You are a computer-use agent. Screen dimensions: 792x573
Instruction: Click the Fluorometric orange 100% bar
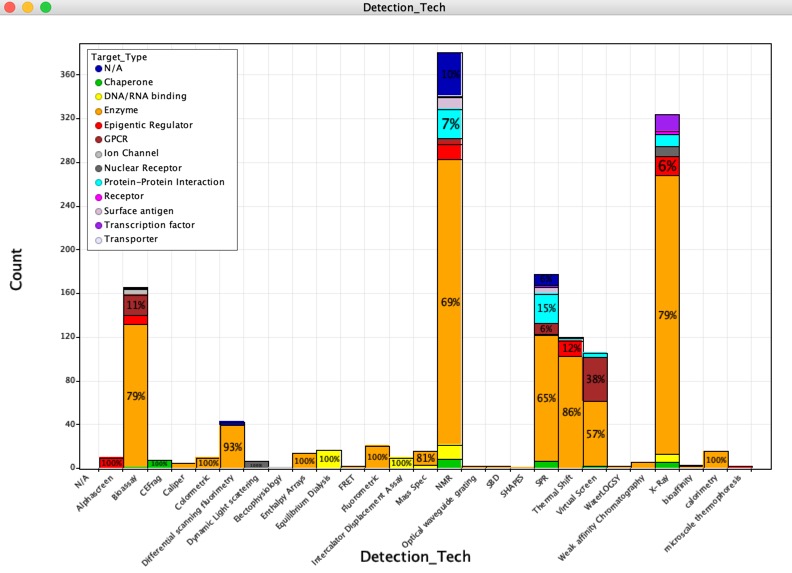pyautogui.click(x=377, y=457)
